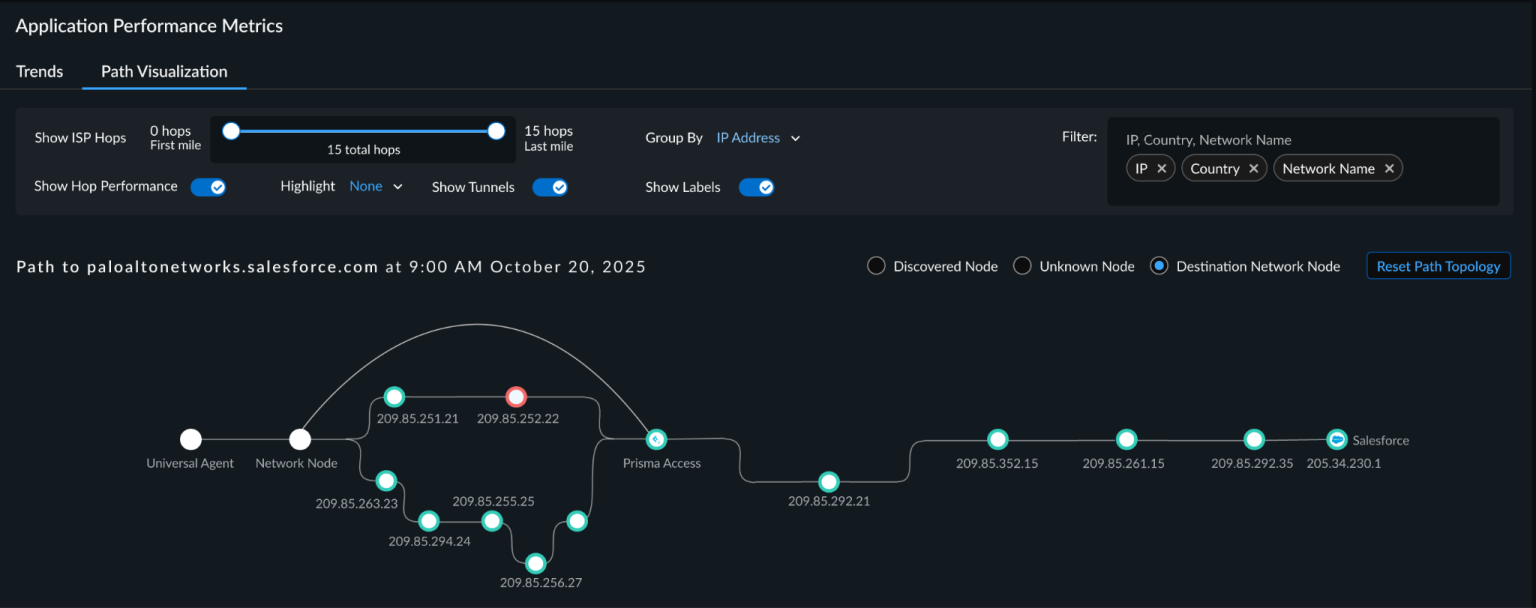The image size is (1536, 608).
Task: Toggle Show Labels switch
Action: [756, 187]
